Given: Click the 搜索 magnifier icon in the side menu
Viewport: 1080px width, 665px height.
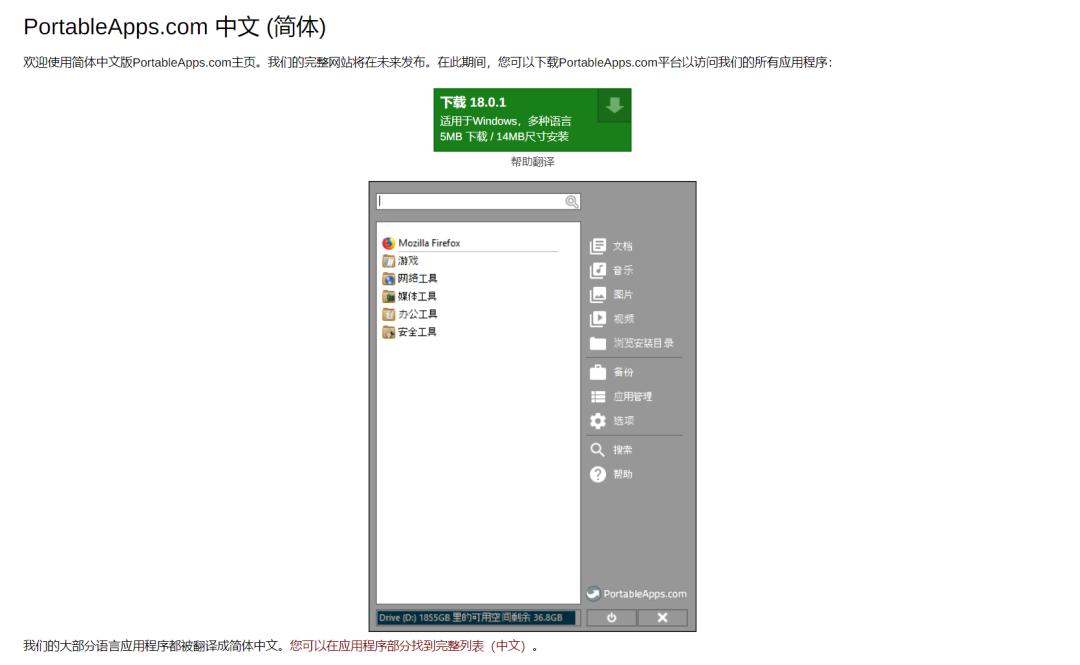Looking at the screenshot, I should pos(598,450).
